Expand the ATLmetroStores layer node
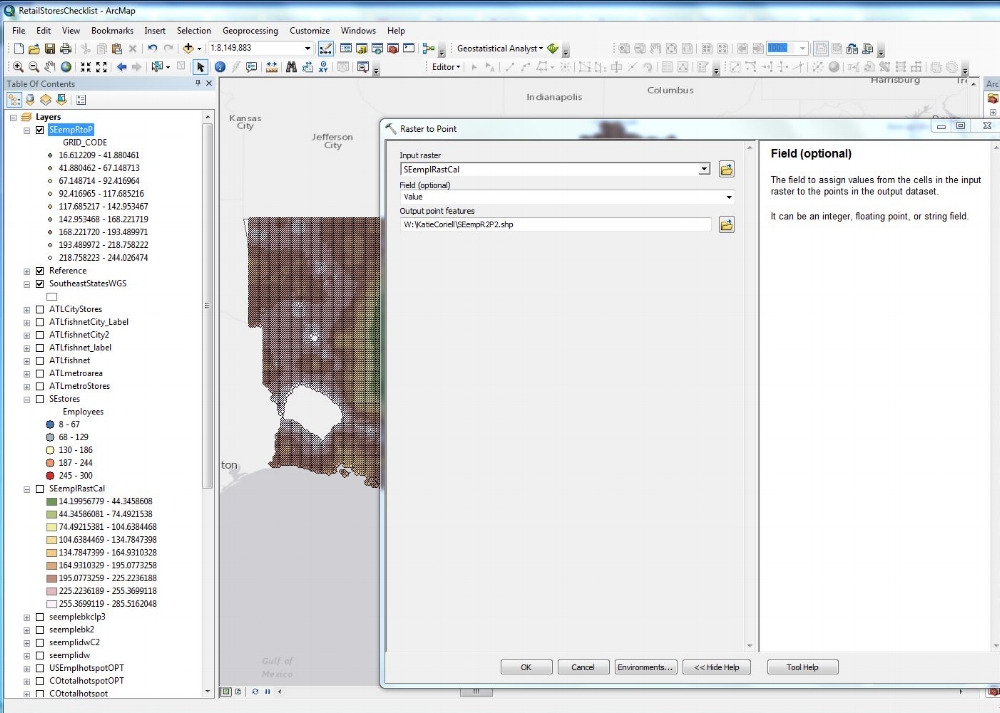1000x713 pixels. pyautogui.click(x=27, y=386)
